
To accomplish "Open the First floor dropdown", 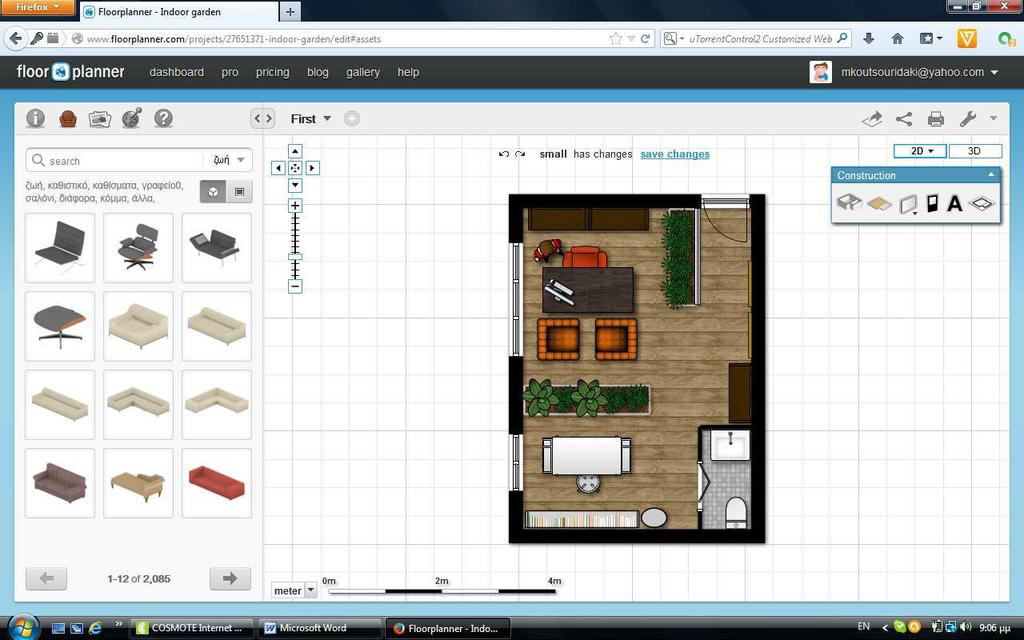I will click(311, 119).
